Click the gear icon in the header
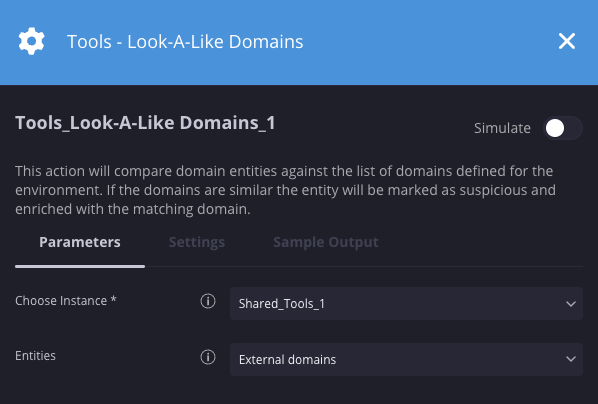The width and height of the screenshot is (598, 404). coord(32,41)
